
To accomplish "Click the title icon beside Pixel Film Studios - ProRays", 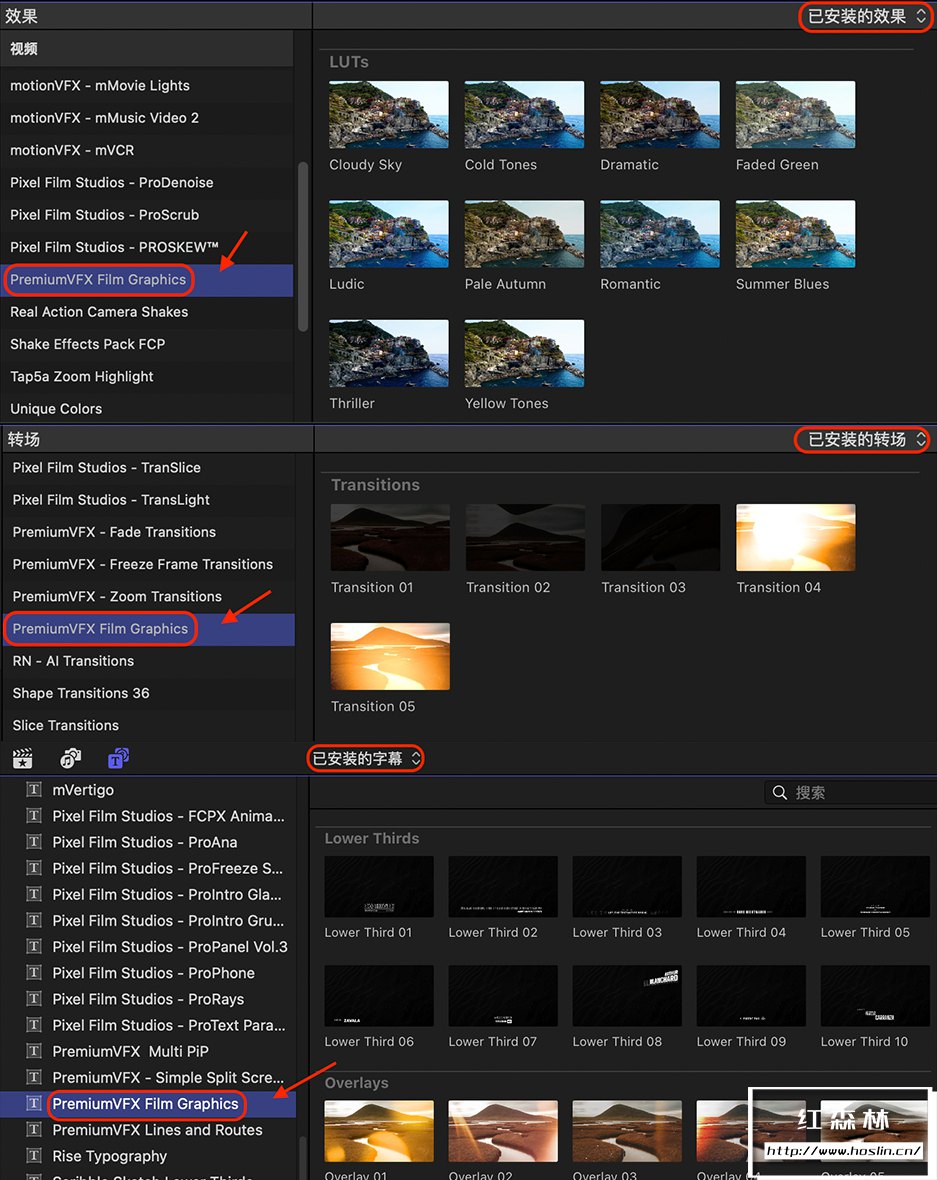I will 34,999.
